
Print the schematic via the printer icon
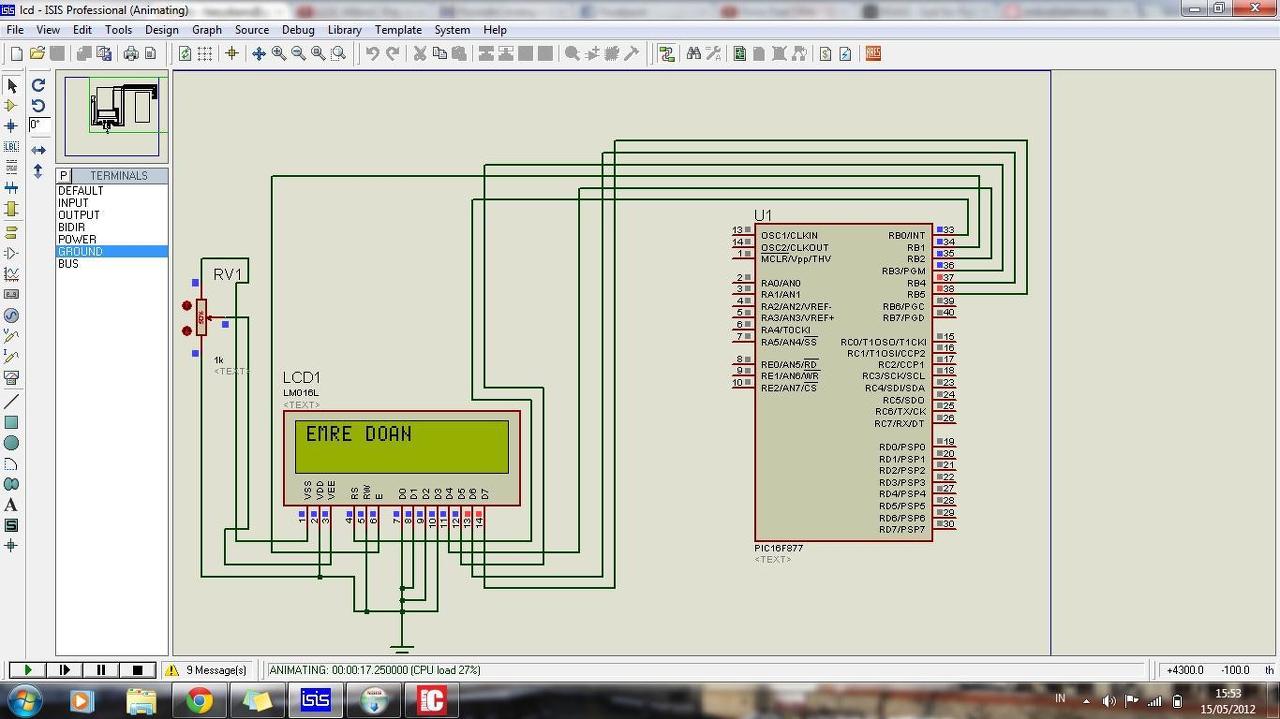coord(131,54)
